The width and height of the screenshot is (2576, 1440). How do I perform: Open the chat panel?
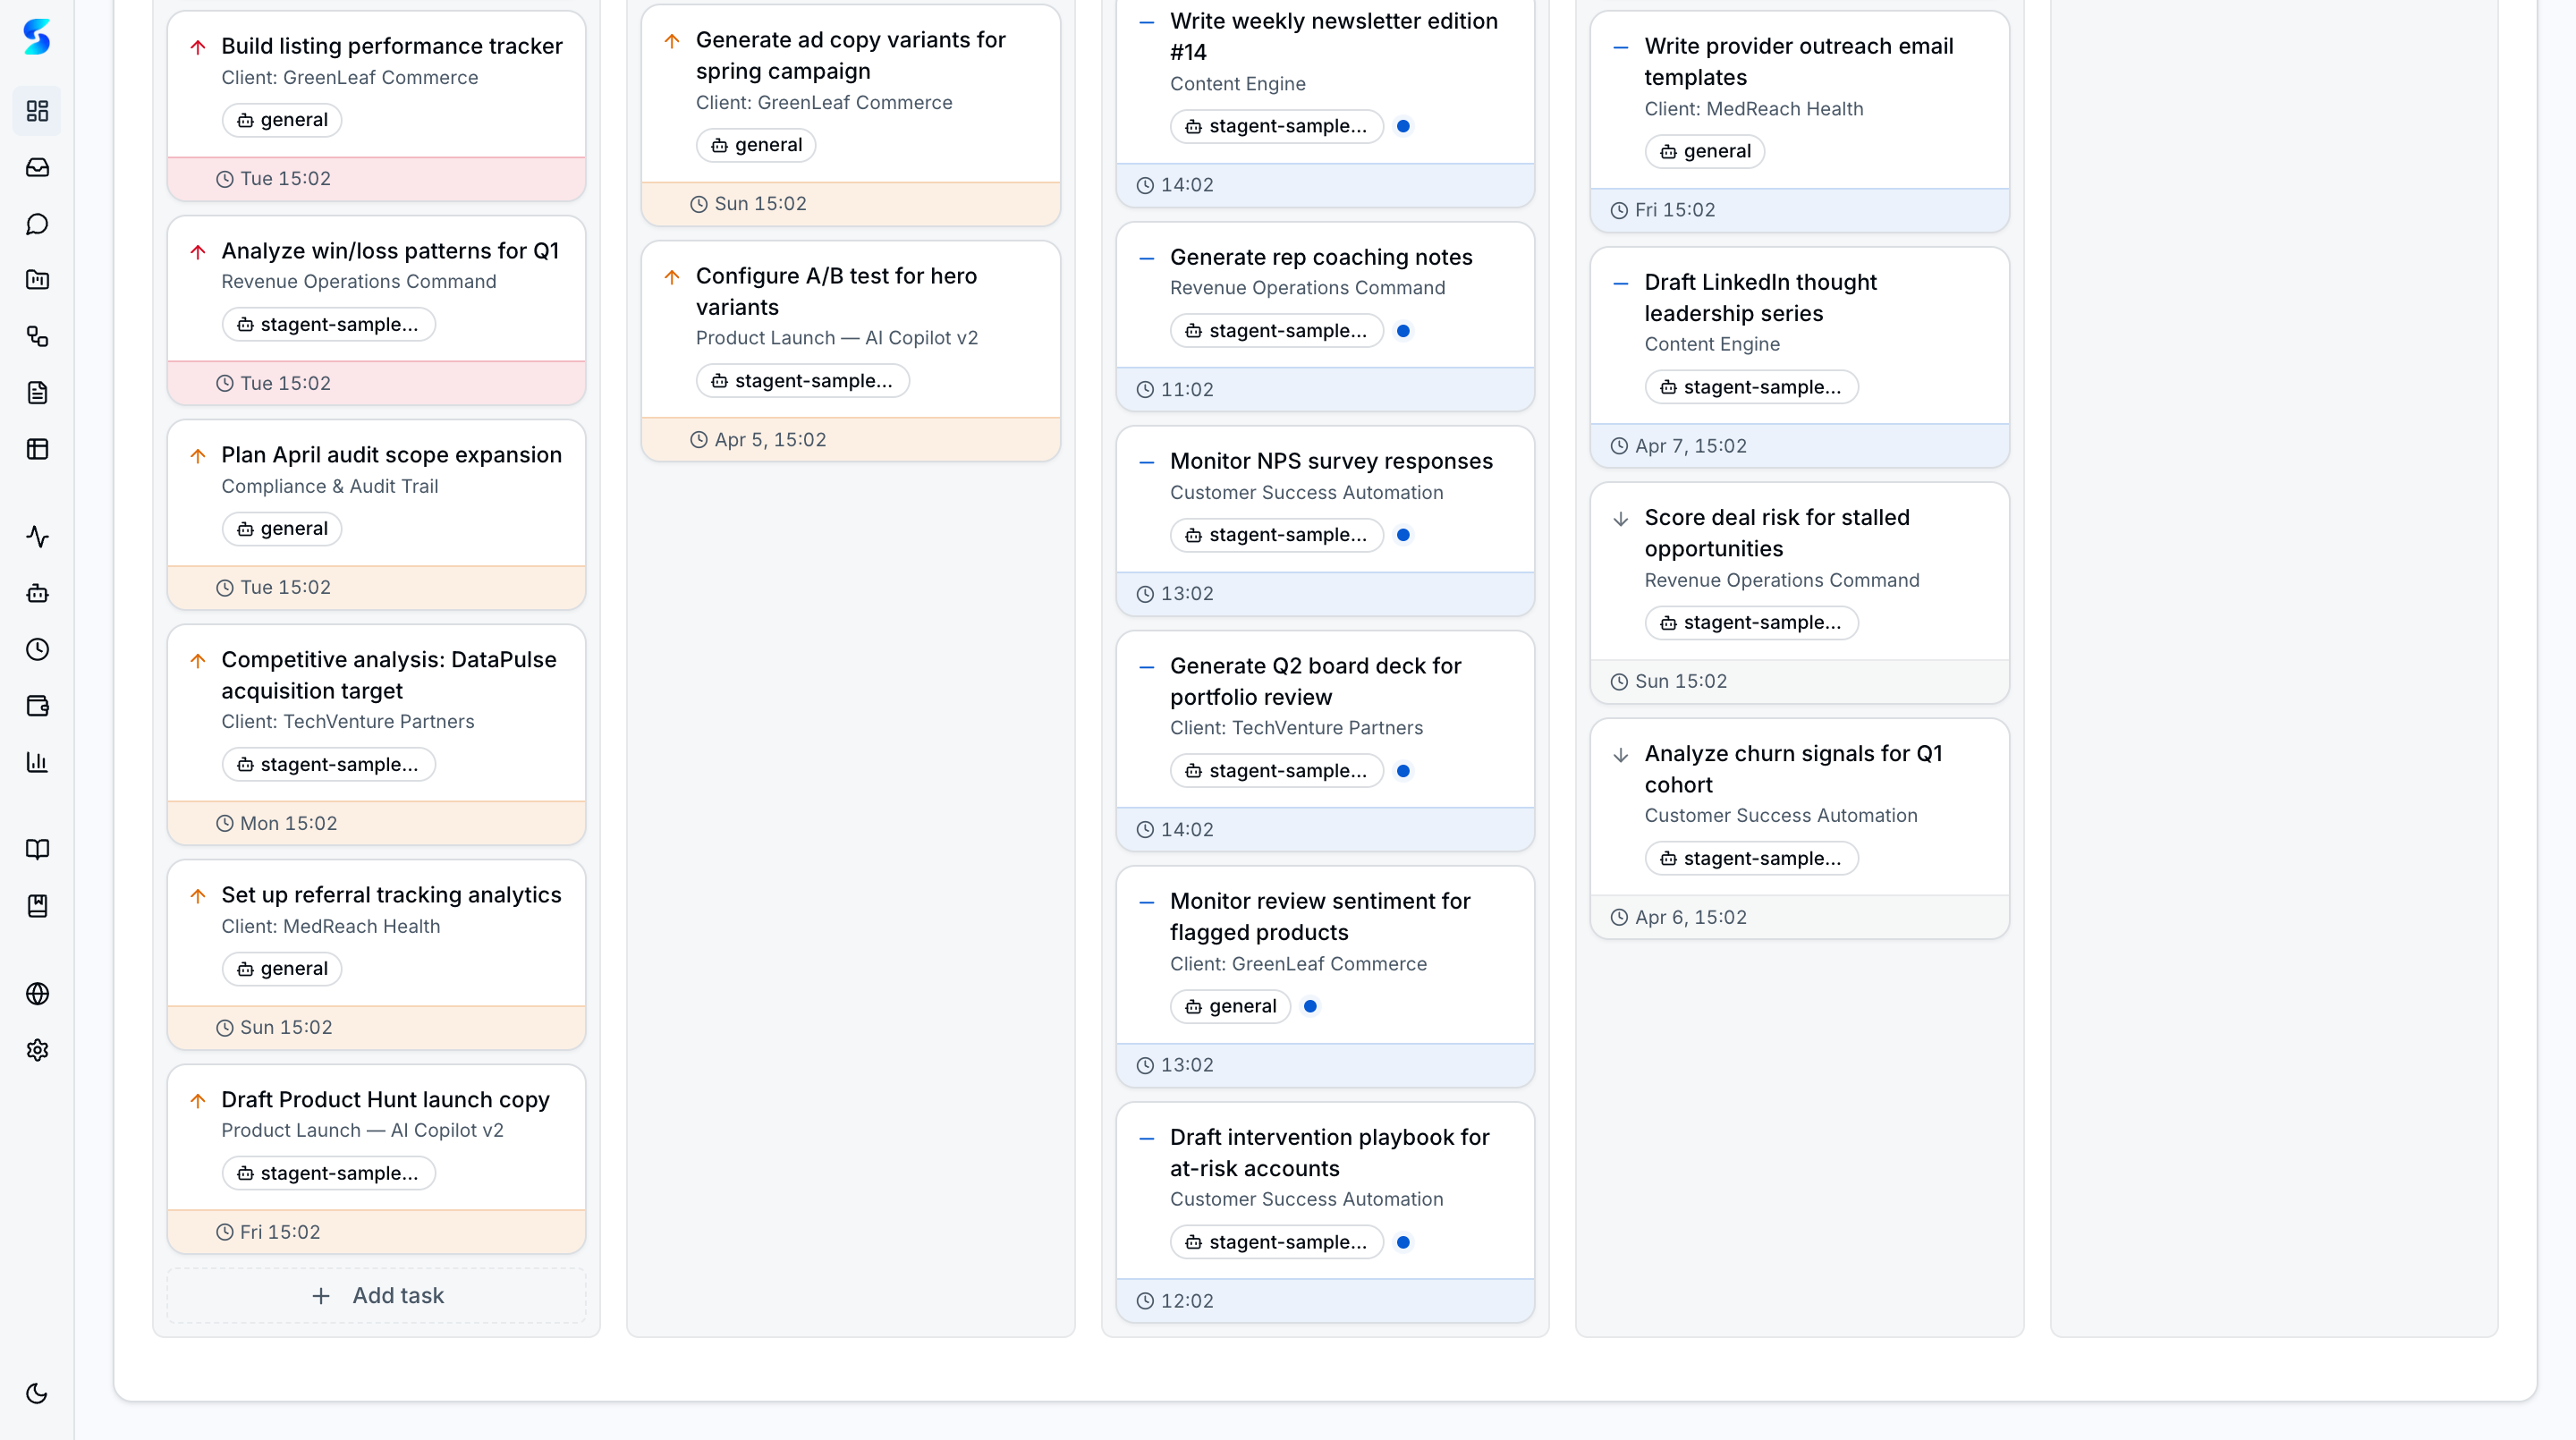38,223
